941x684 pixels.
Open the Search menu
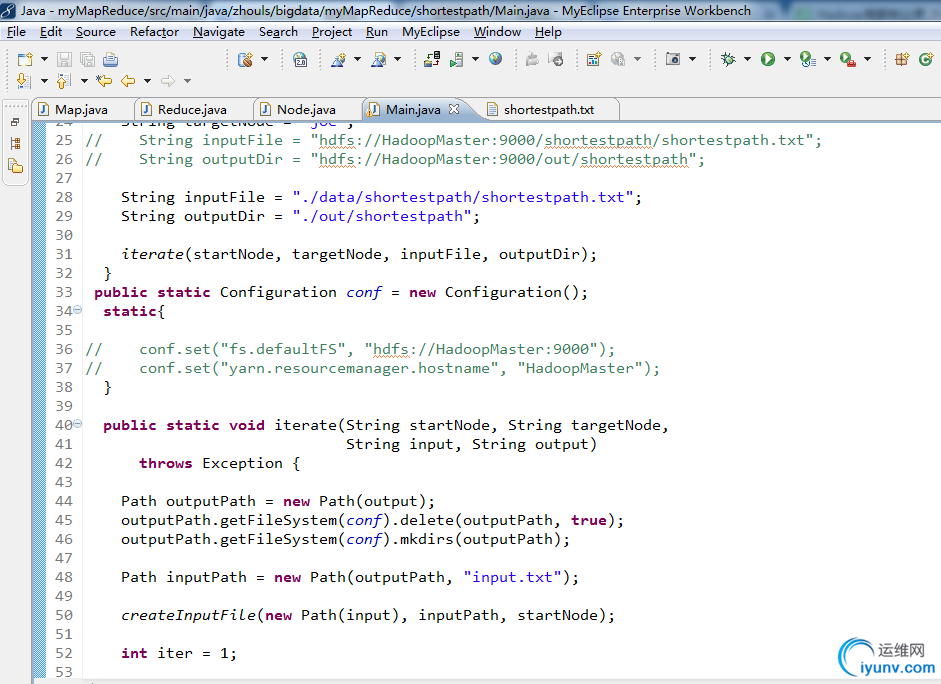[x=278, y=32]
